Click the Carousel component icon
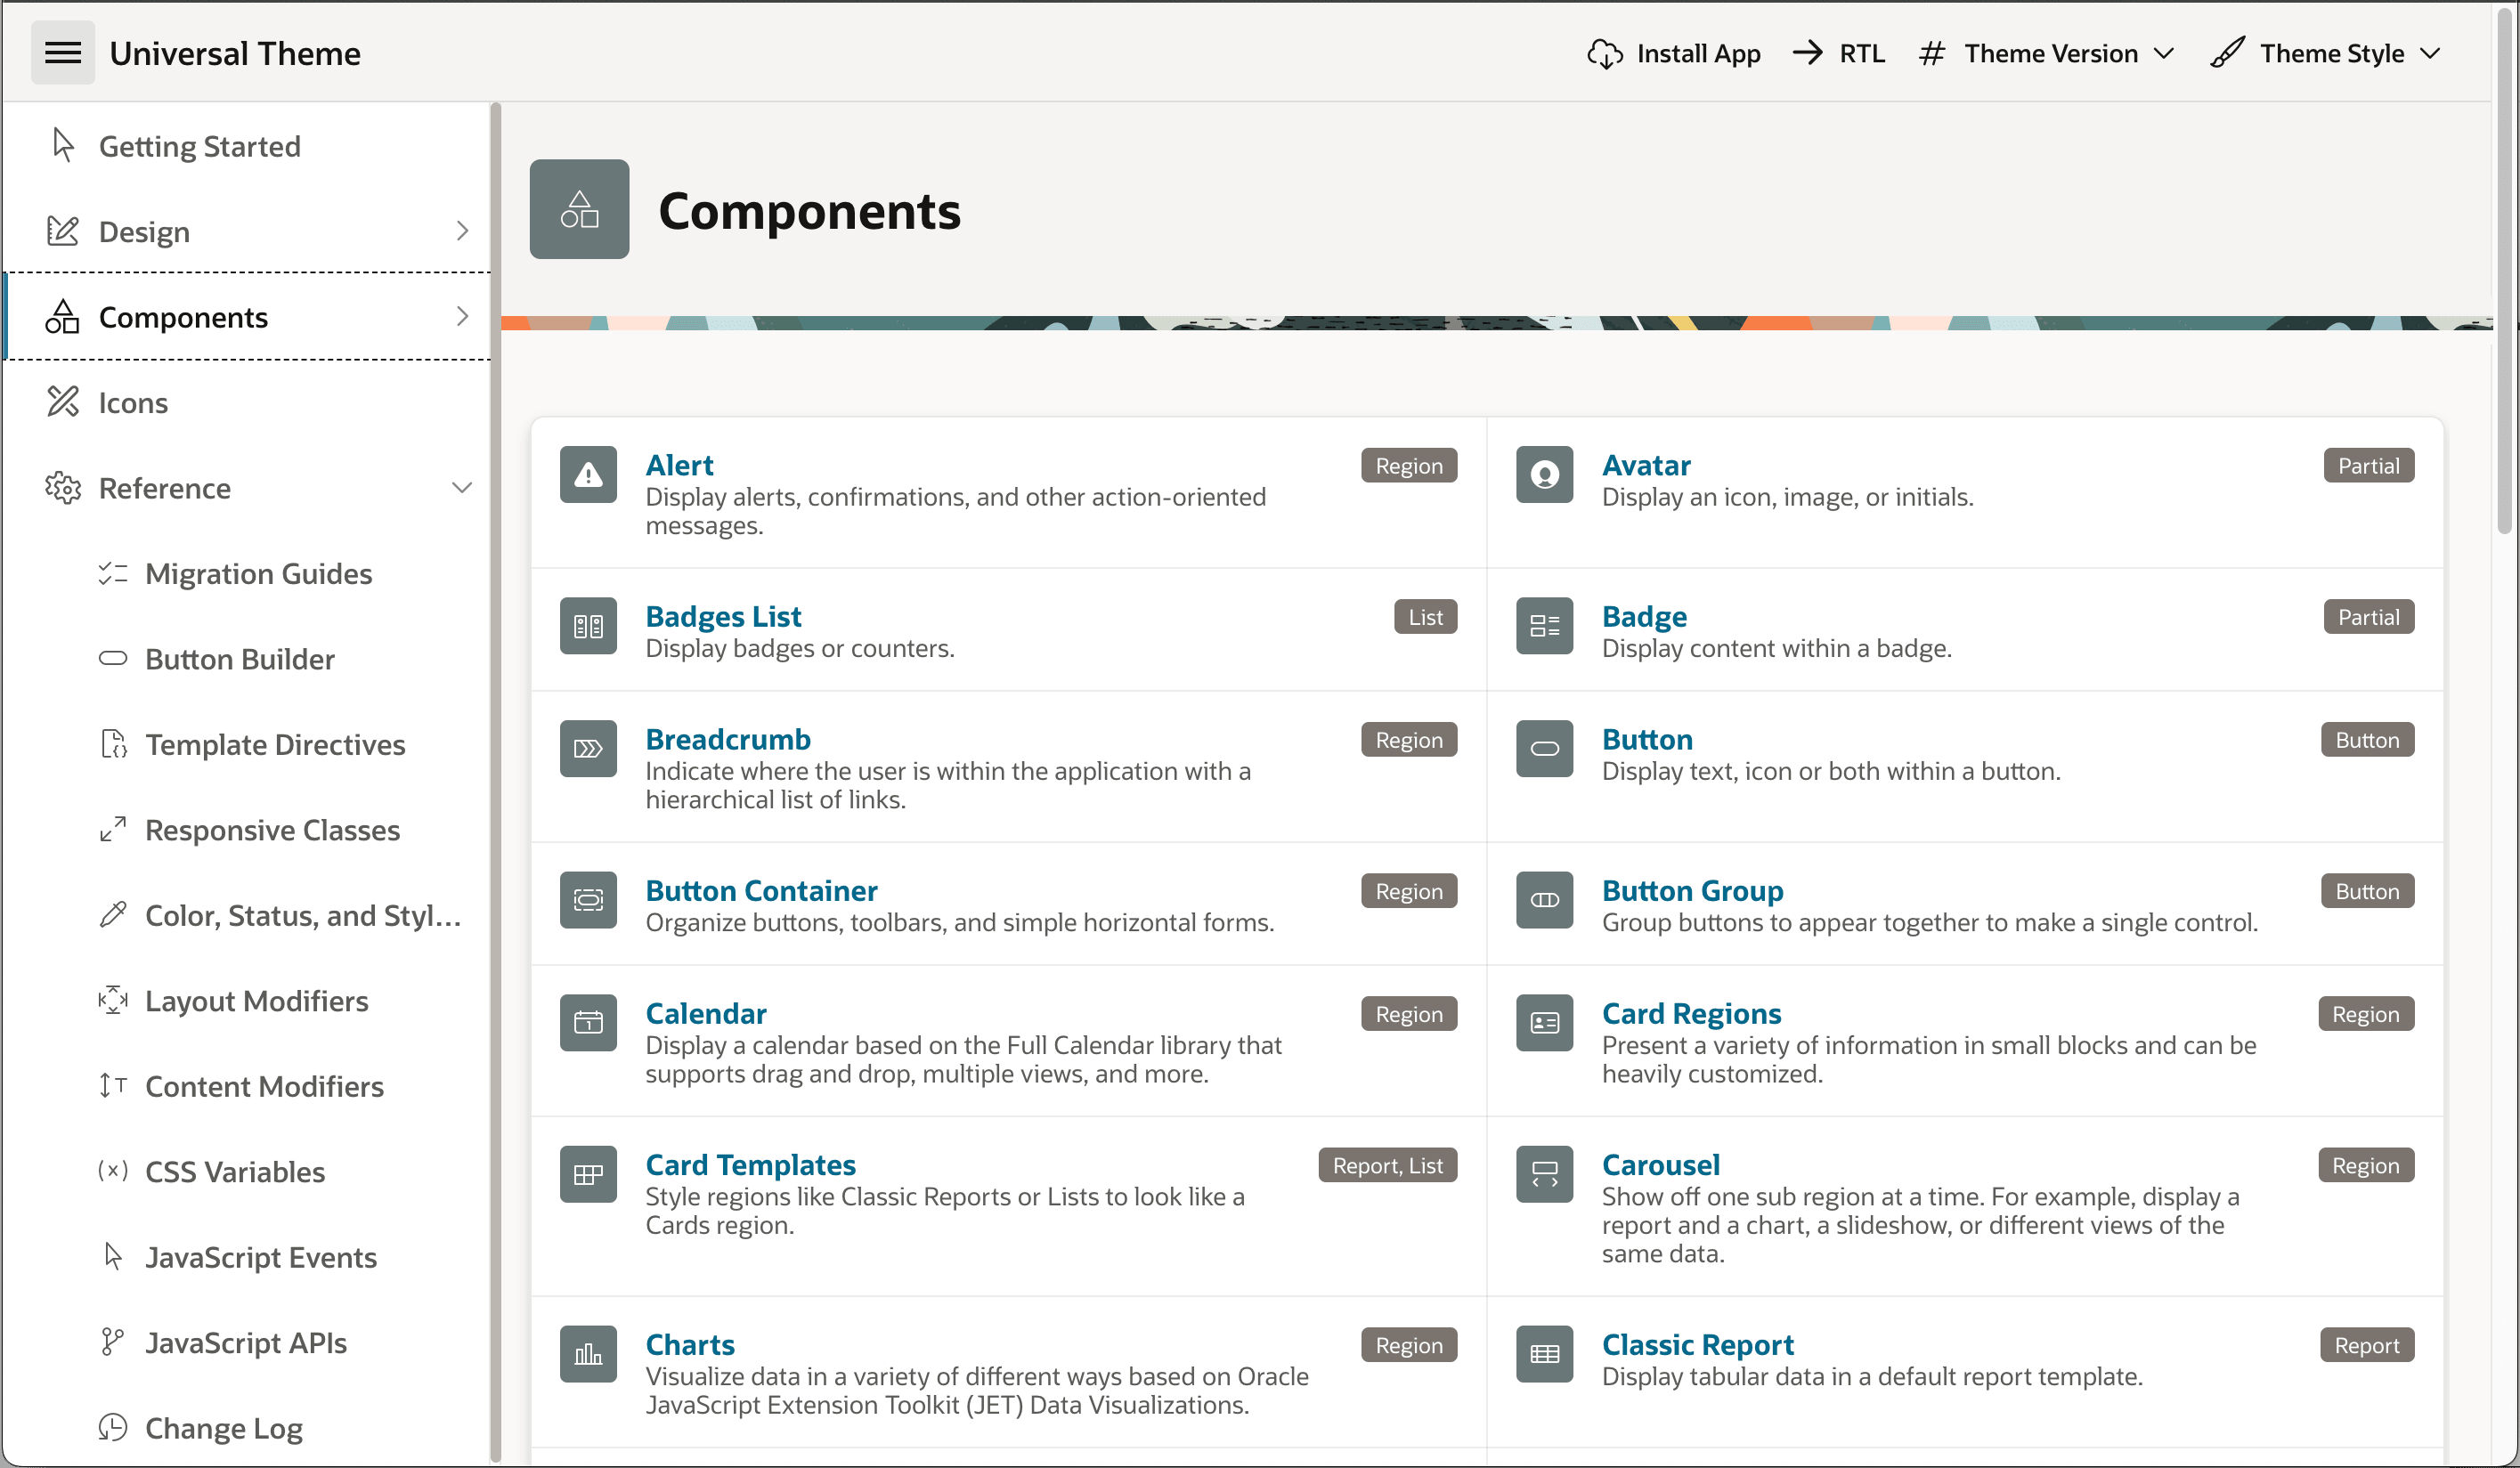This screenshot has width=2520, height=1468. coord(1544,1174)
